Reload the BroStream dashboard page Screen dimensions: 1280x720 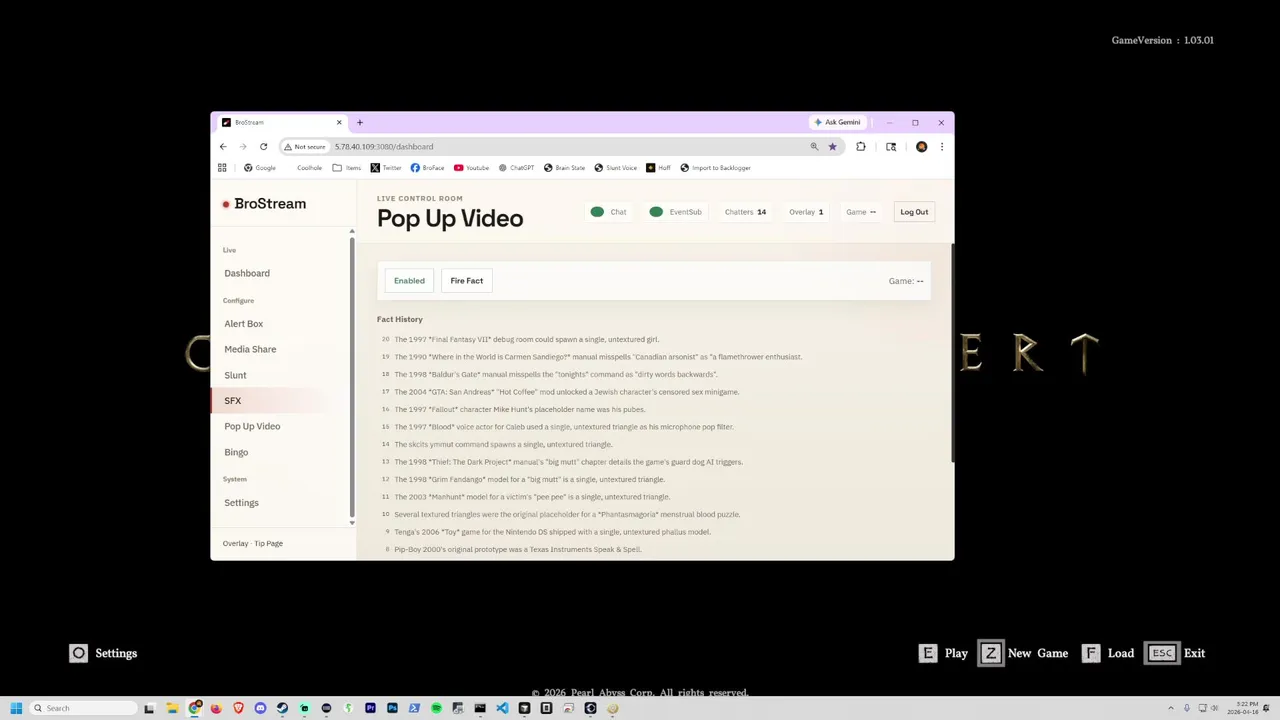263,146
